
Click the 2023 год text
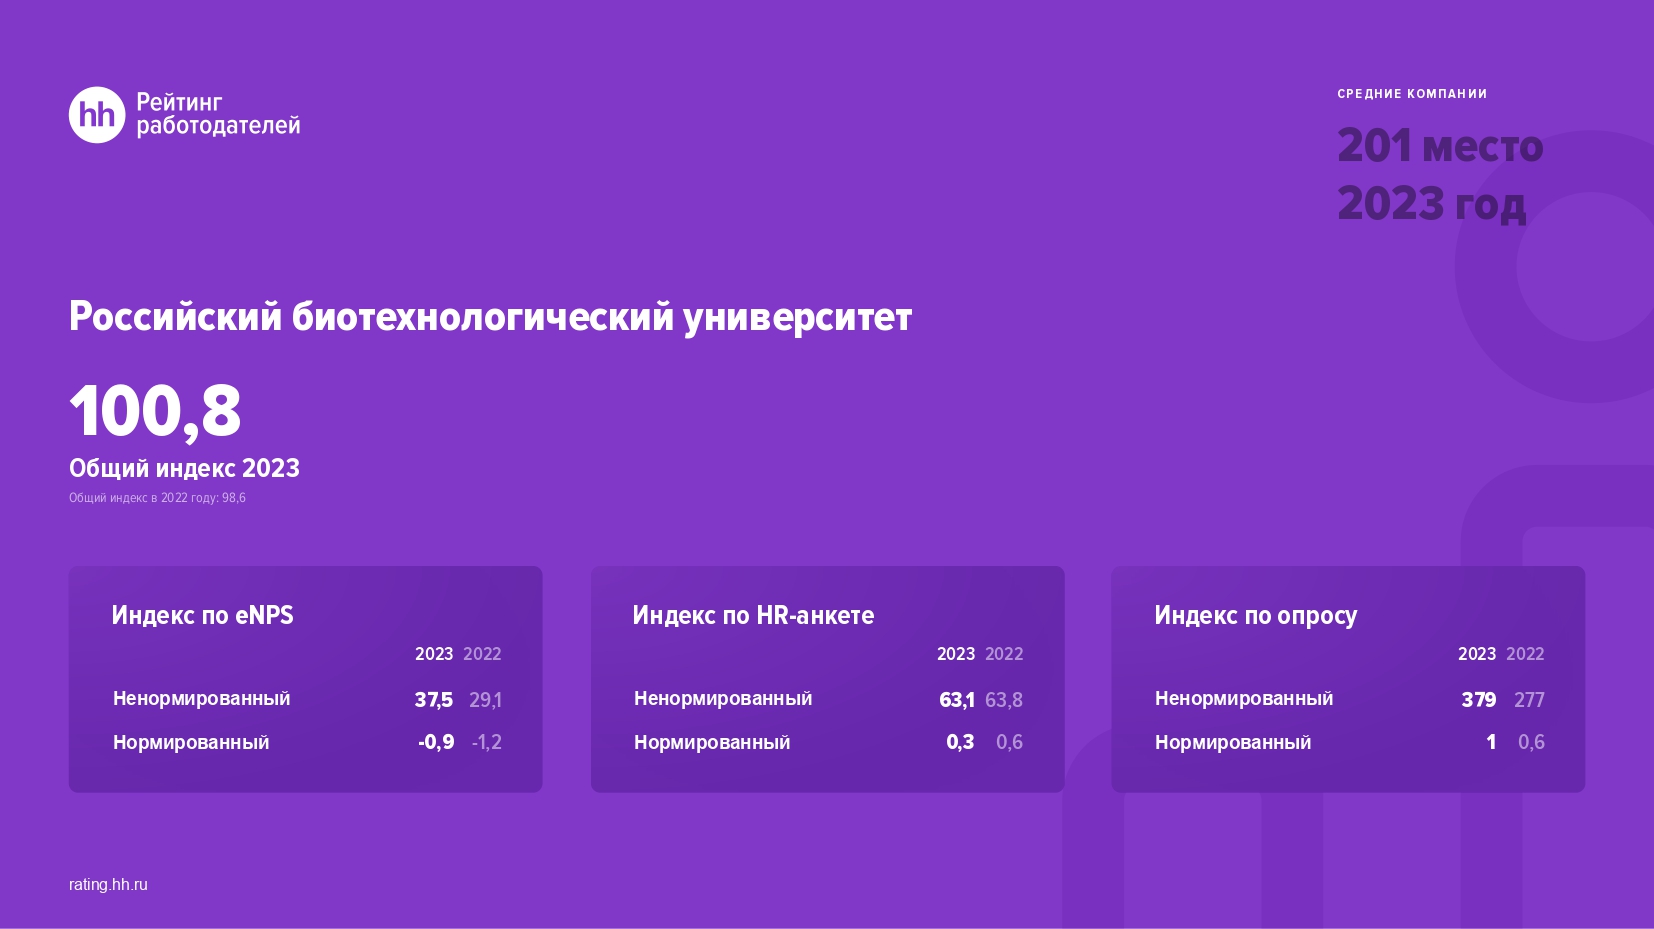click(1431, 204)
